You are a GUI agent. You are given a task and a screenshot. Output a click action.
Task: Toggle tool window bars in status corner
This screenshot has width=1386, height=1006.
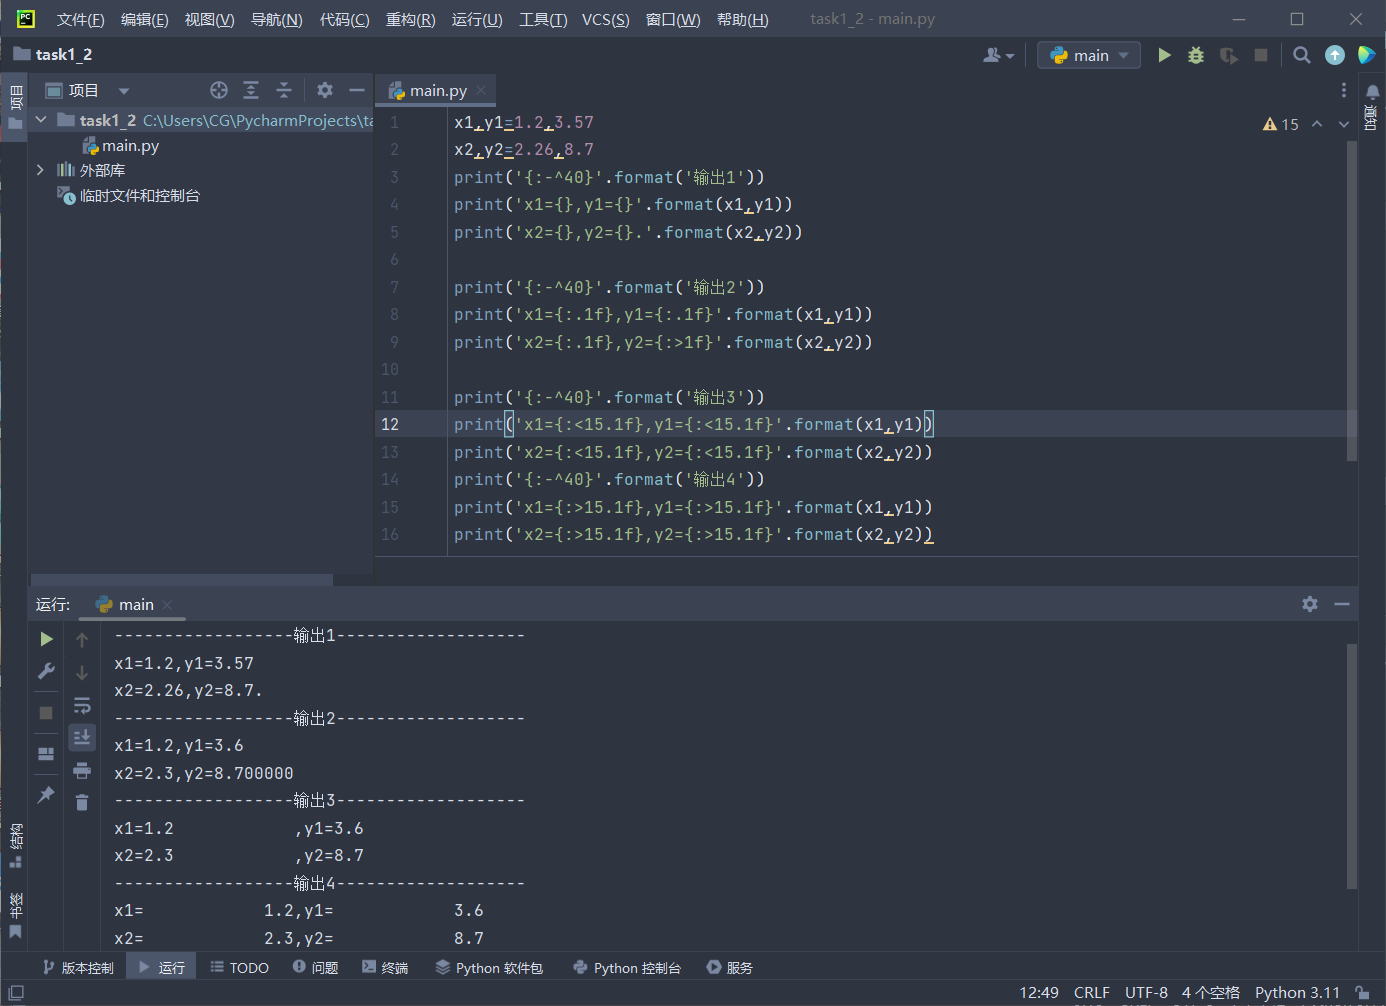[x=16, y=993]
